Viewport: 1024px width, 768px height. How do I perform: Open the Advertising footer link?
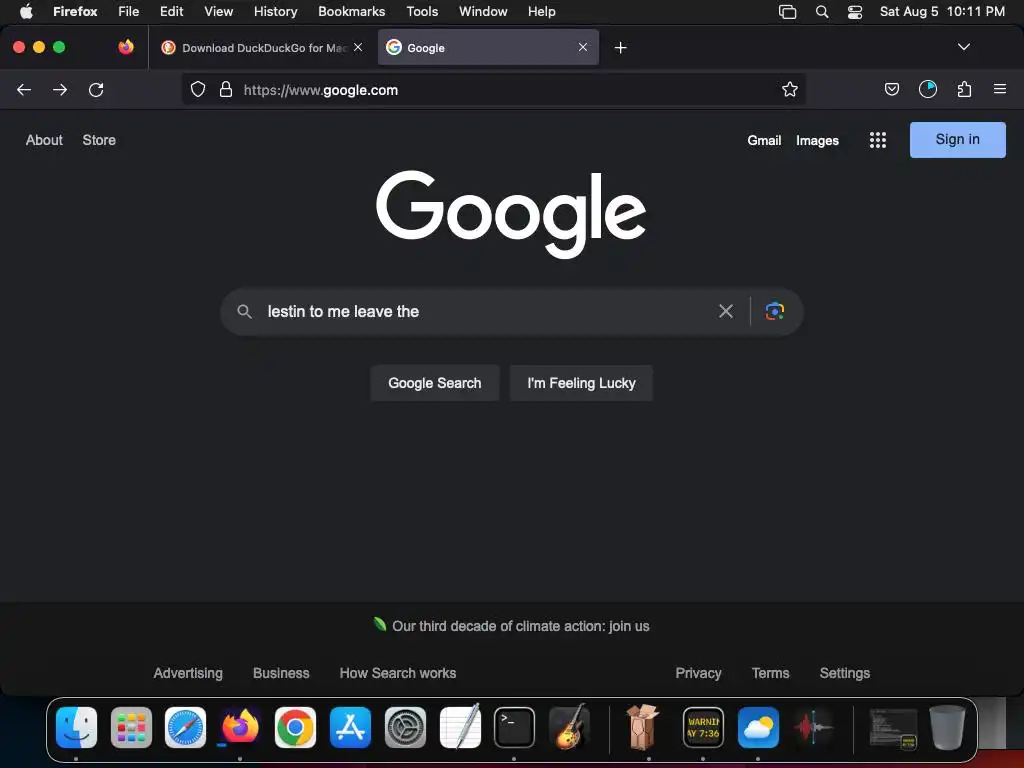pos(188,673)
